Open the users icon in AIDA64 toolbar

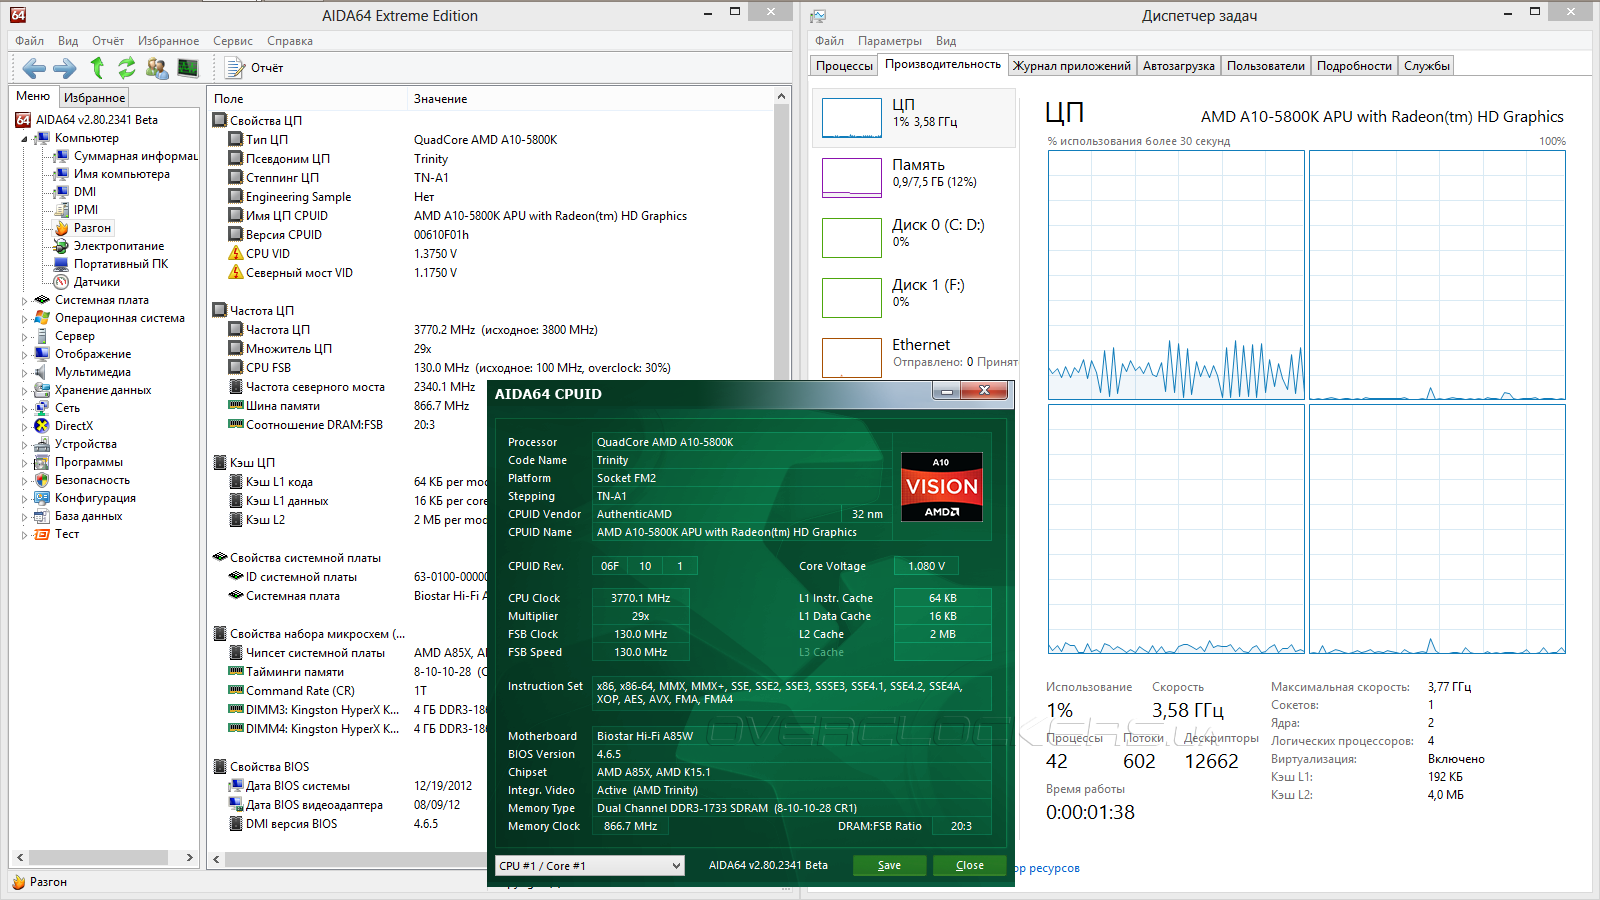[157, 68]
